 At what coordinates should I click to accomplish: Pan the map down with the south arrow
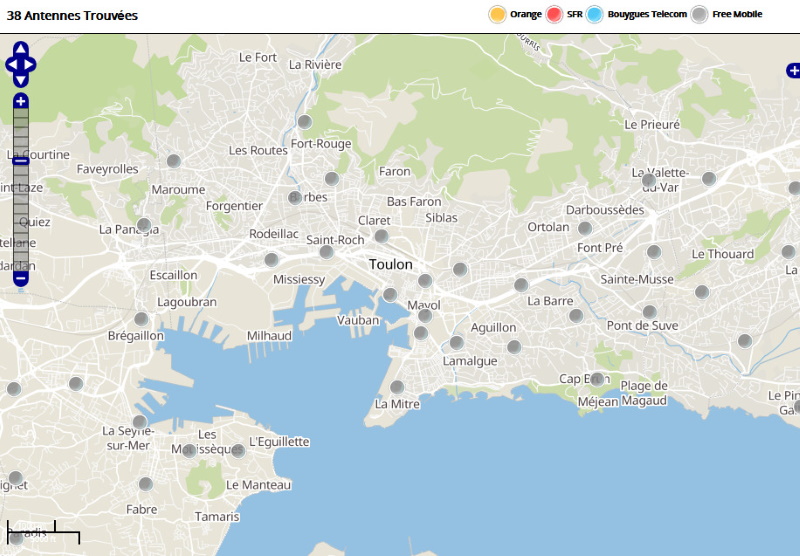[x=21, y=80]
